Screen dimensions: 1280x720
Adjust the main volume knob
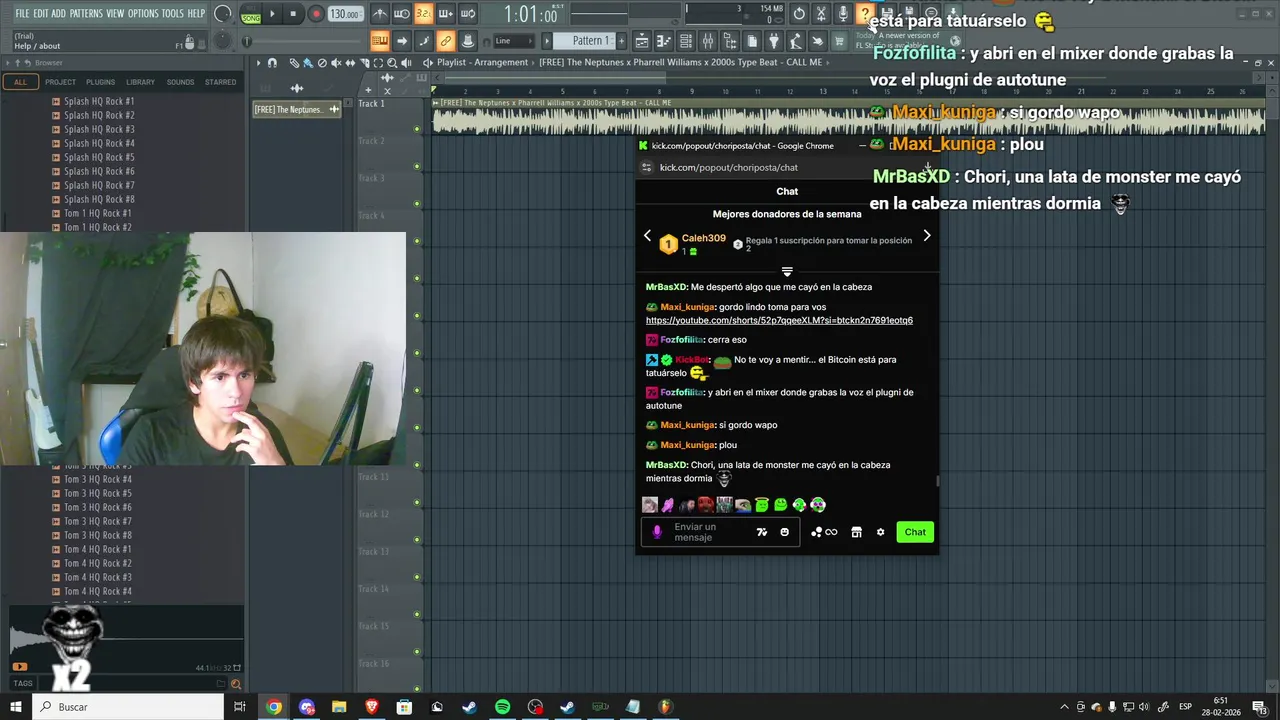(222, 14)
